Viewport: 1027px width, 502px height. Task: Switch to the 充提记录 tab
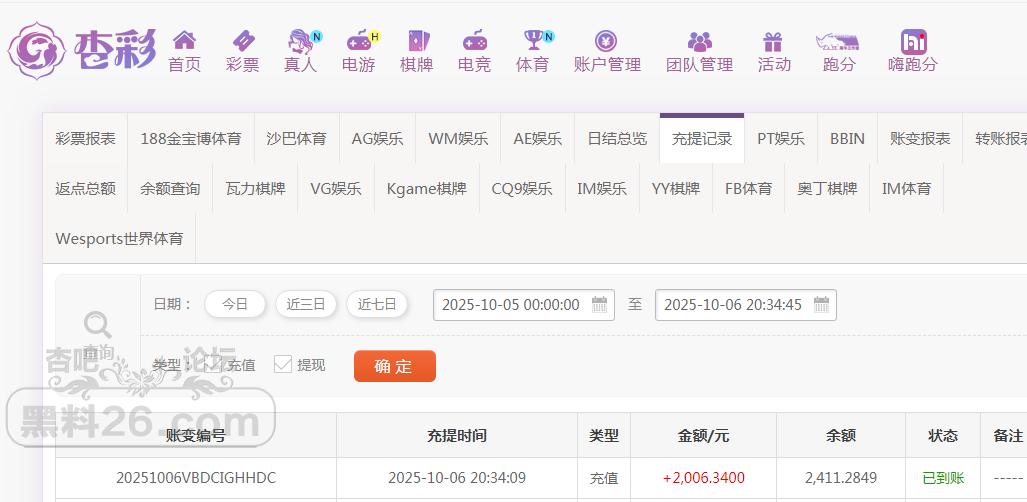click(x=701, y=139)
